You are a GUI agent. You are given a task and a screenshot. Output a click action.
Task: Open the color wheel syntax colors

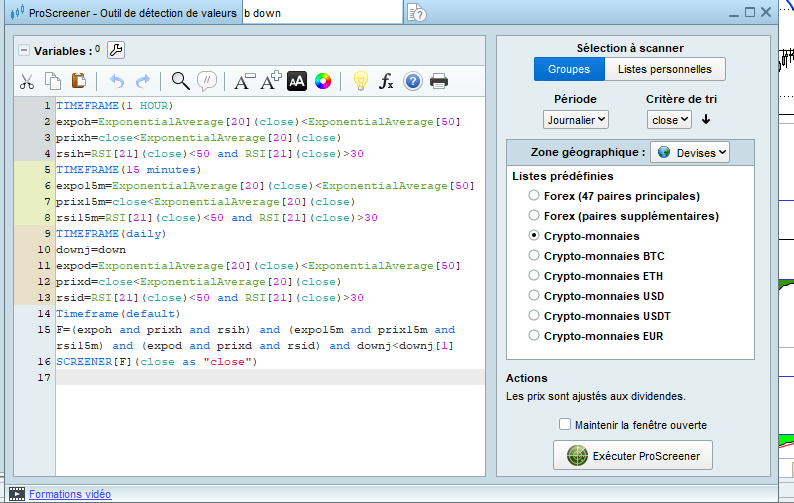[x=323, y=81]
